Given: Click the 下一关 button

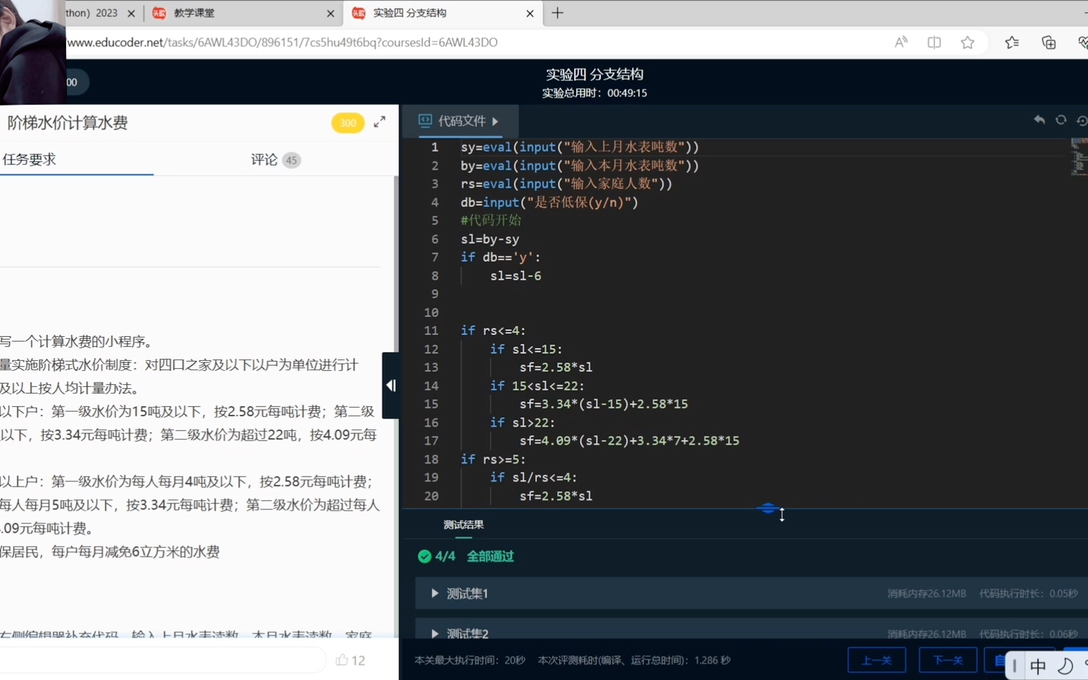Looking at the screenshot, I should tap(946, 660).
